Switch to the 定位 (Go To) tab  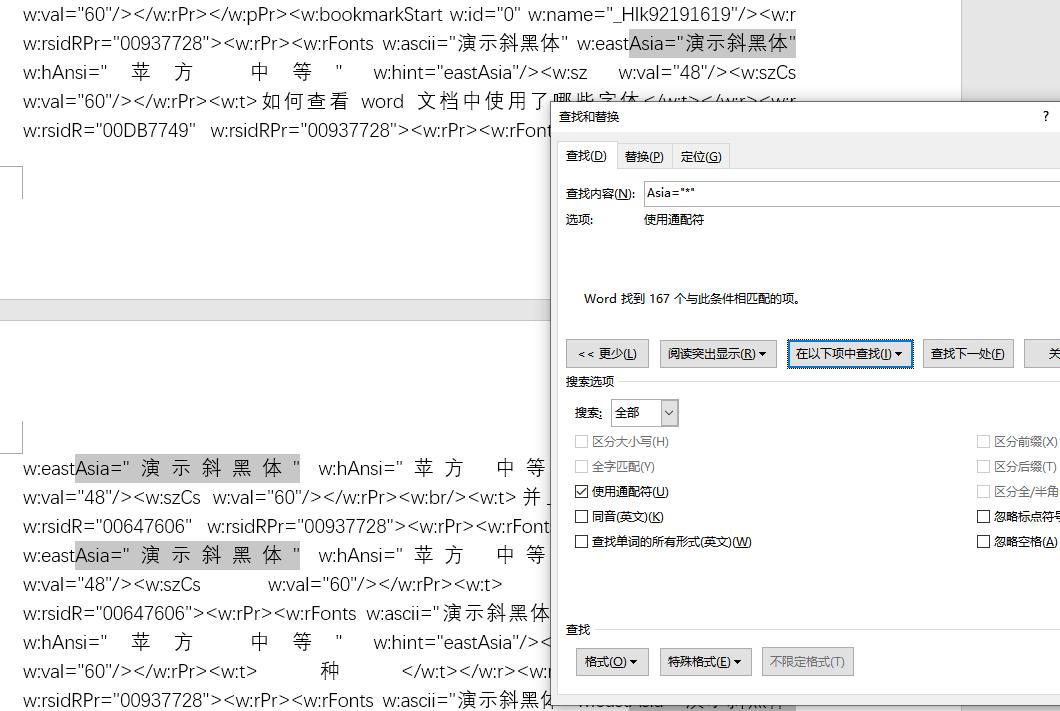700,155
